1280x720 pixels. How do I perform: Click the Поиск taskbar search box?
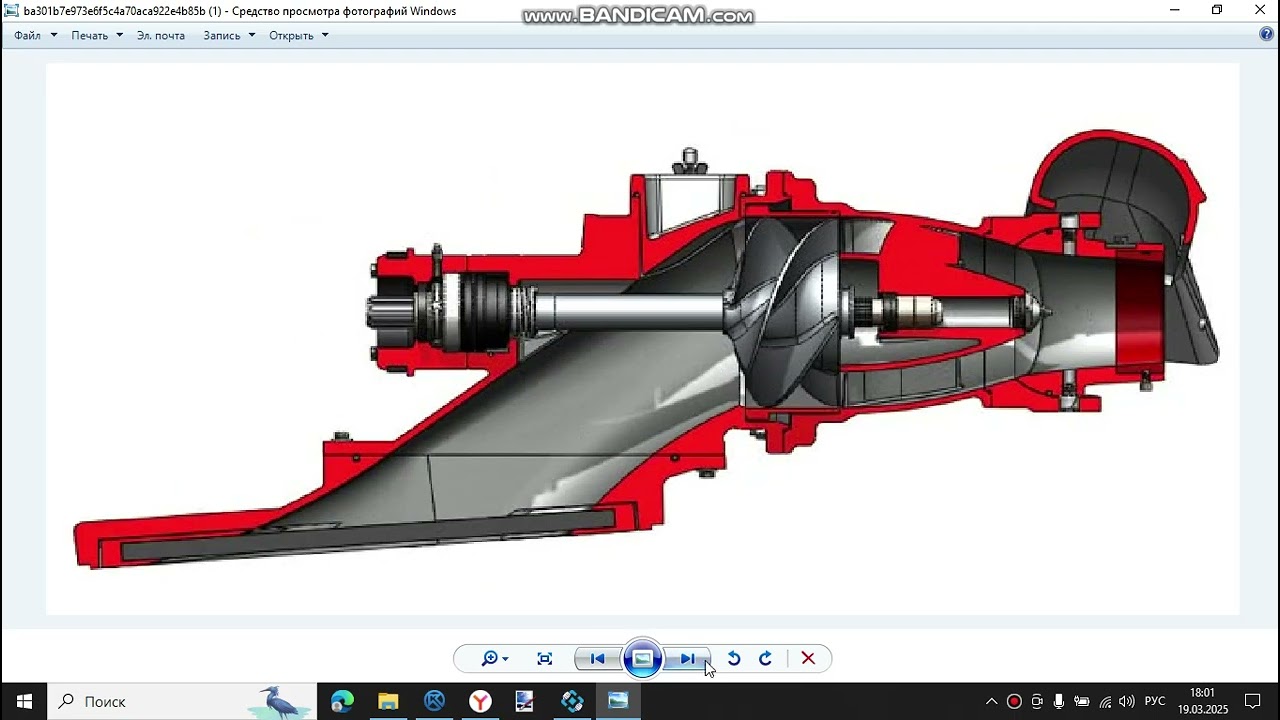pyautogui.click(x=183, y=701)
